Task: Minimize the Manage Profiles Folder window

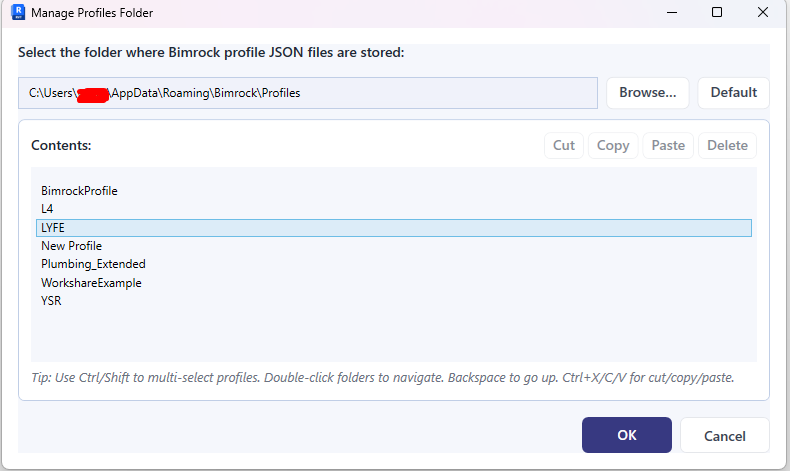Action: [x=672, y=13]
